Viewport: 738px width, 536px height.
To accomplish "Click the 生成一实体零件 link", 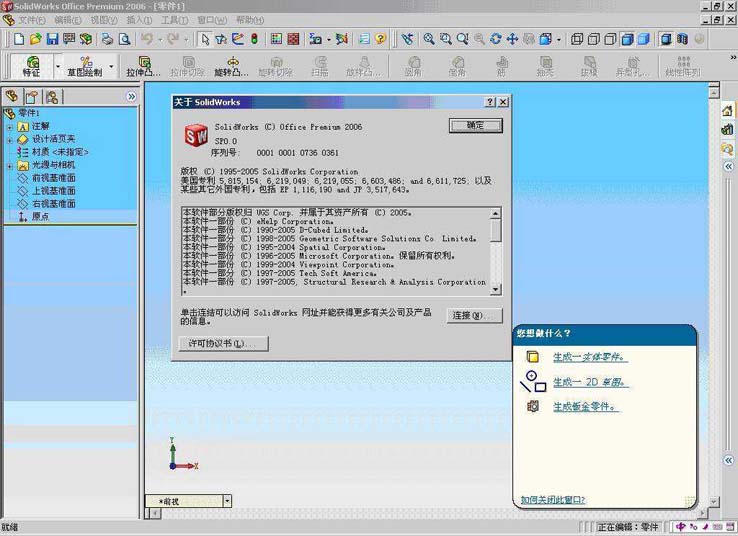I will click(x=590, y=357).
